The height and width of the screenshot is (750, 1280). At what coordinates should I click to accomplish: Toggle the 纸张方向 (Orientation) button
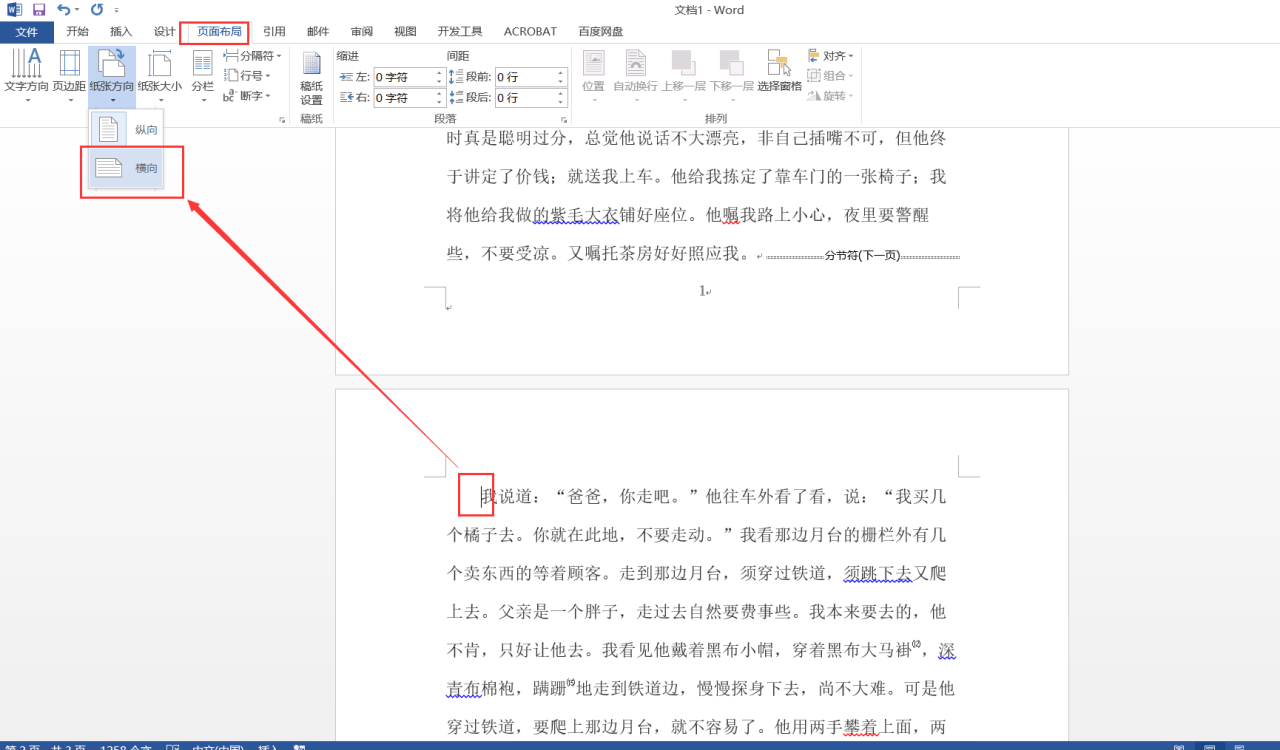pos(112,76)
